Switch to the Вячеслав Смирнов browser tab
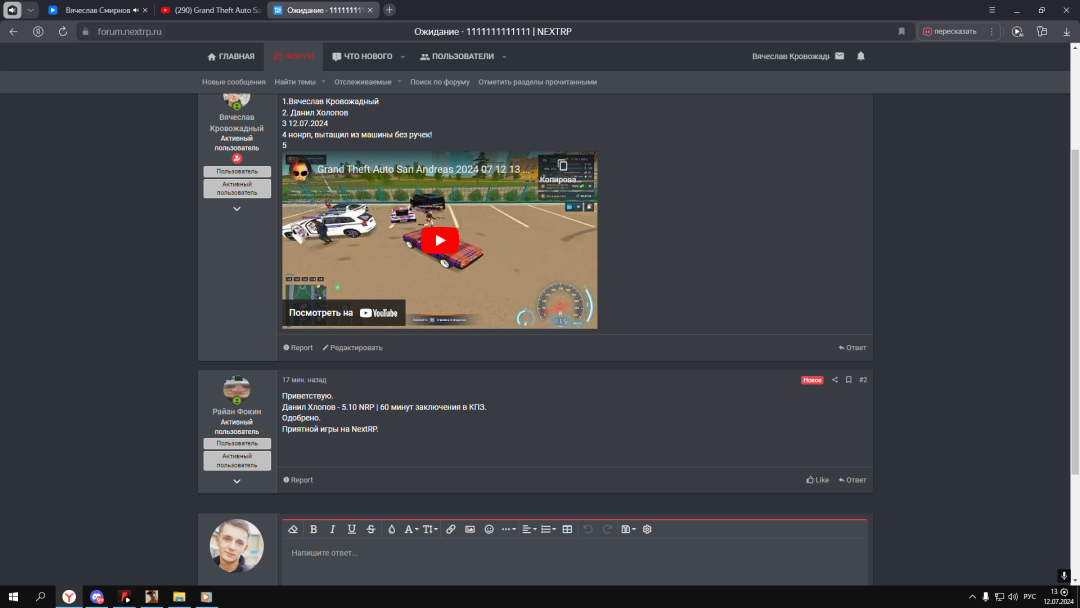This screenshot has height=608, width=1080. pos(97,10)
